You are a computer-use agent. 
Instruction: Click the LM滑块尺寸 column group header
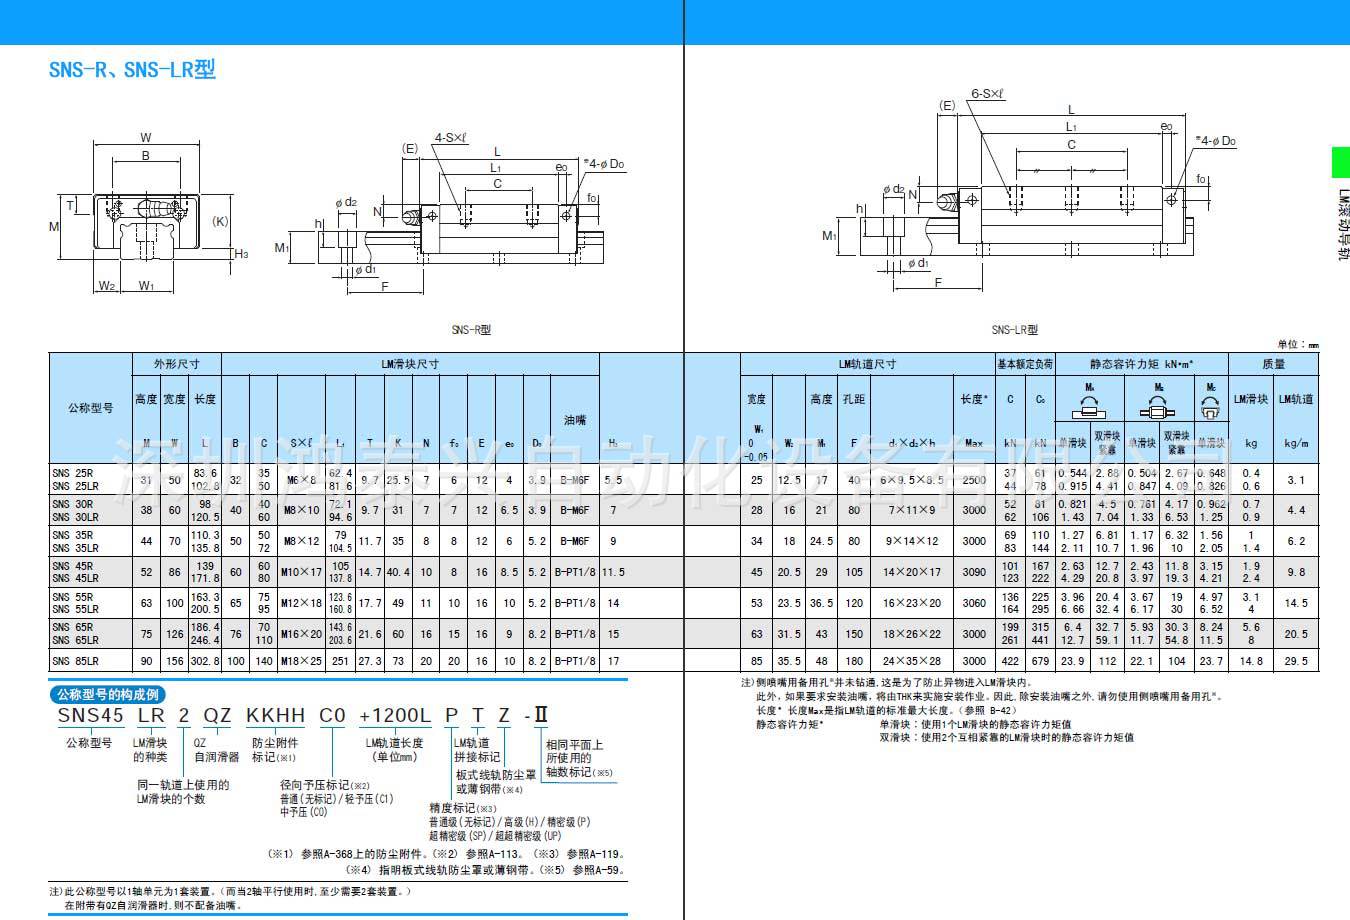410,364
